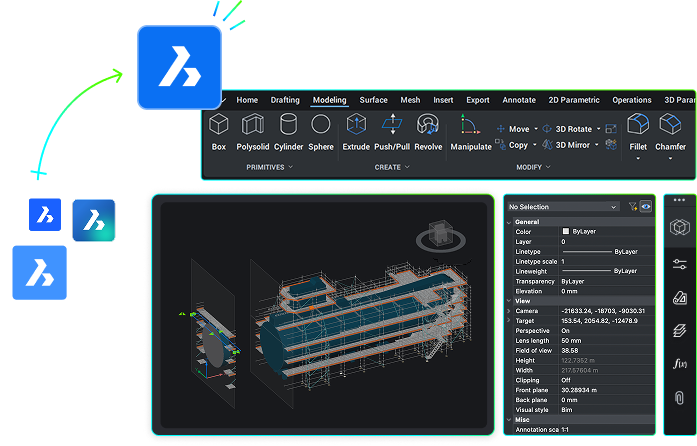Choose the Cylinder primitive tool

click(288, 132)
